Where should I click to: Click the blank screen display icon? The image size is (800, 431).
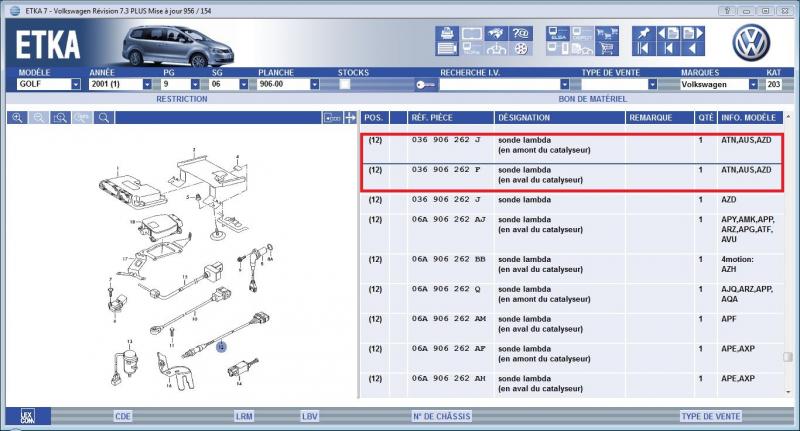(x=471, y=34)
